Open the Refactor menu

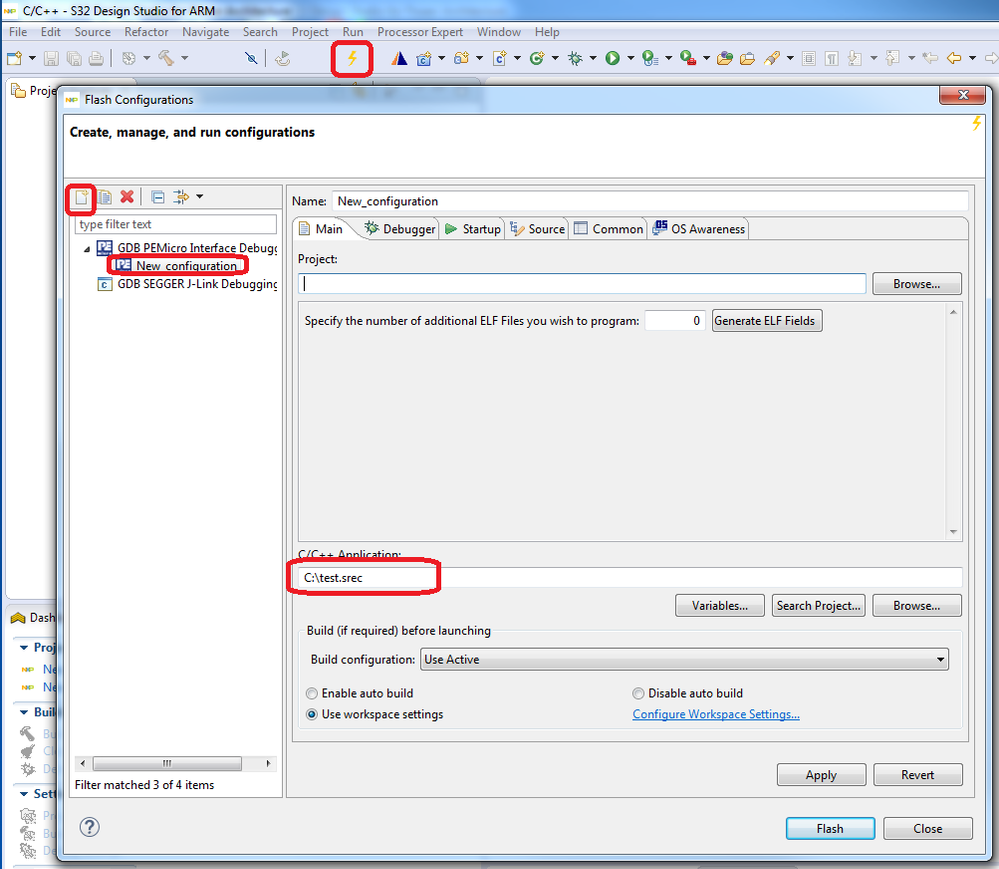point(146,32)
